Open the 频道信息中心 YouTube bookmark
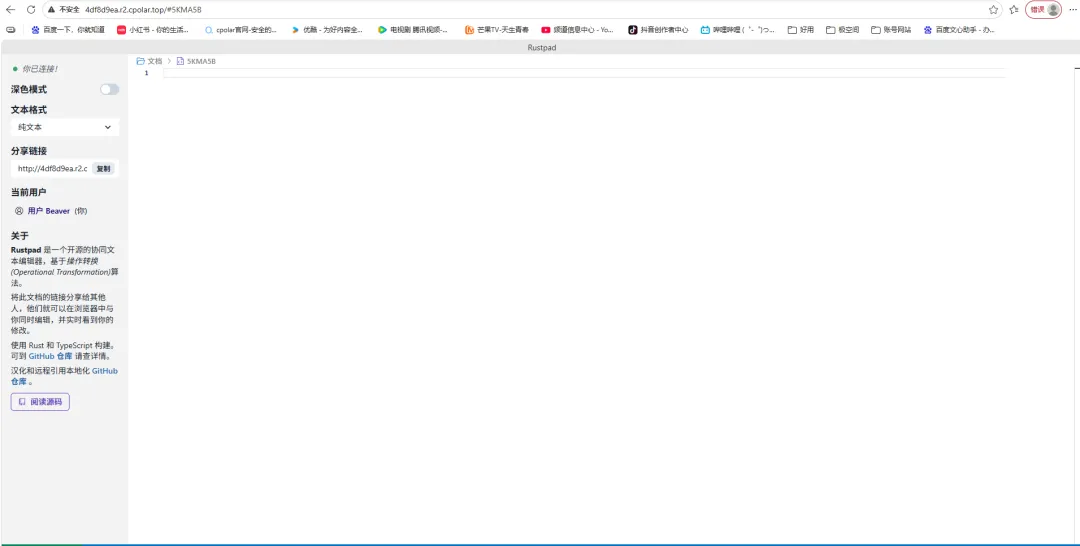The image size is (1080, 546). 577,30
